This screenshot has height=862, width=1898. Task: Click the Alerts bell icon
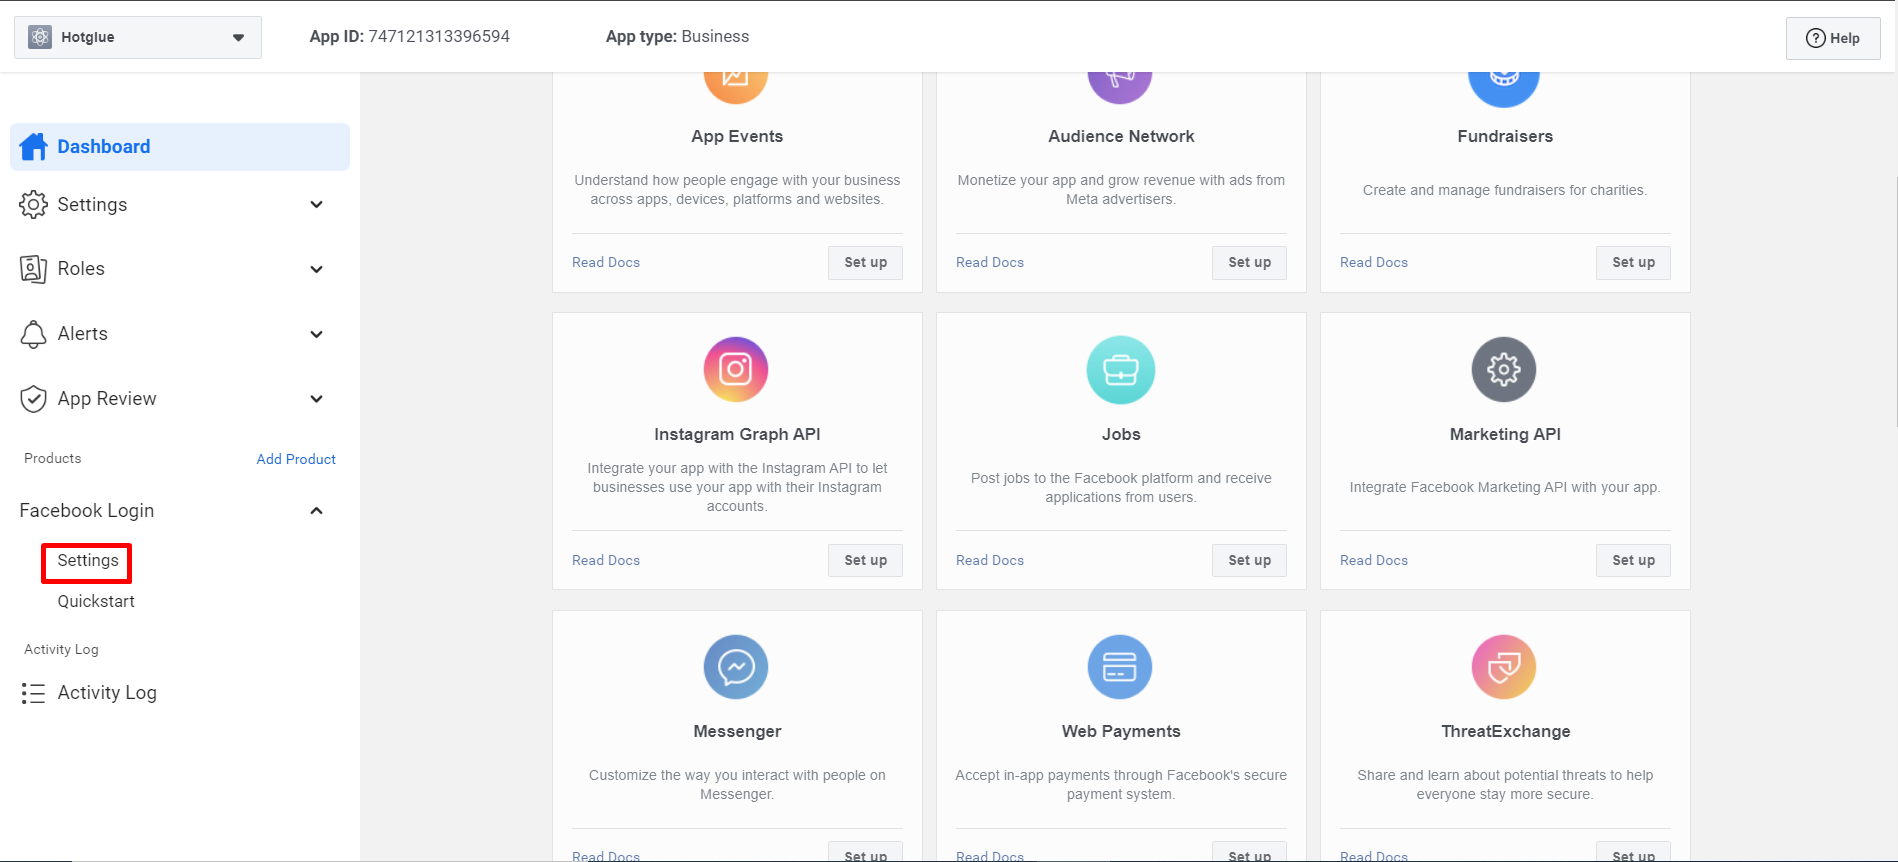point(33,334)
